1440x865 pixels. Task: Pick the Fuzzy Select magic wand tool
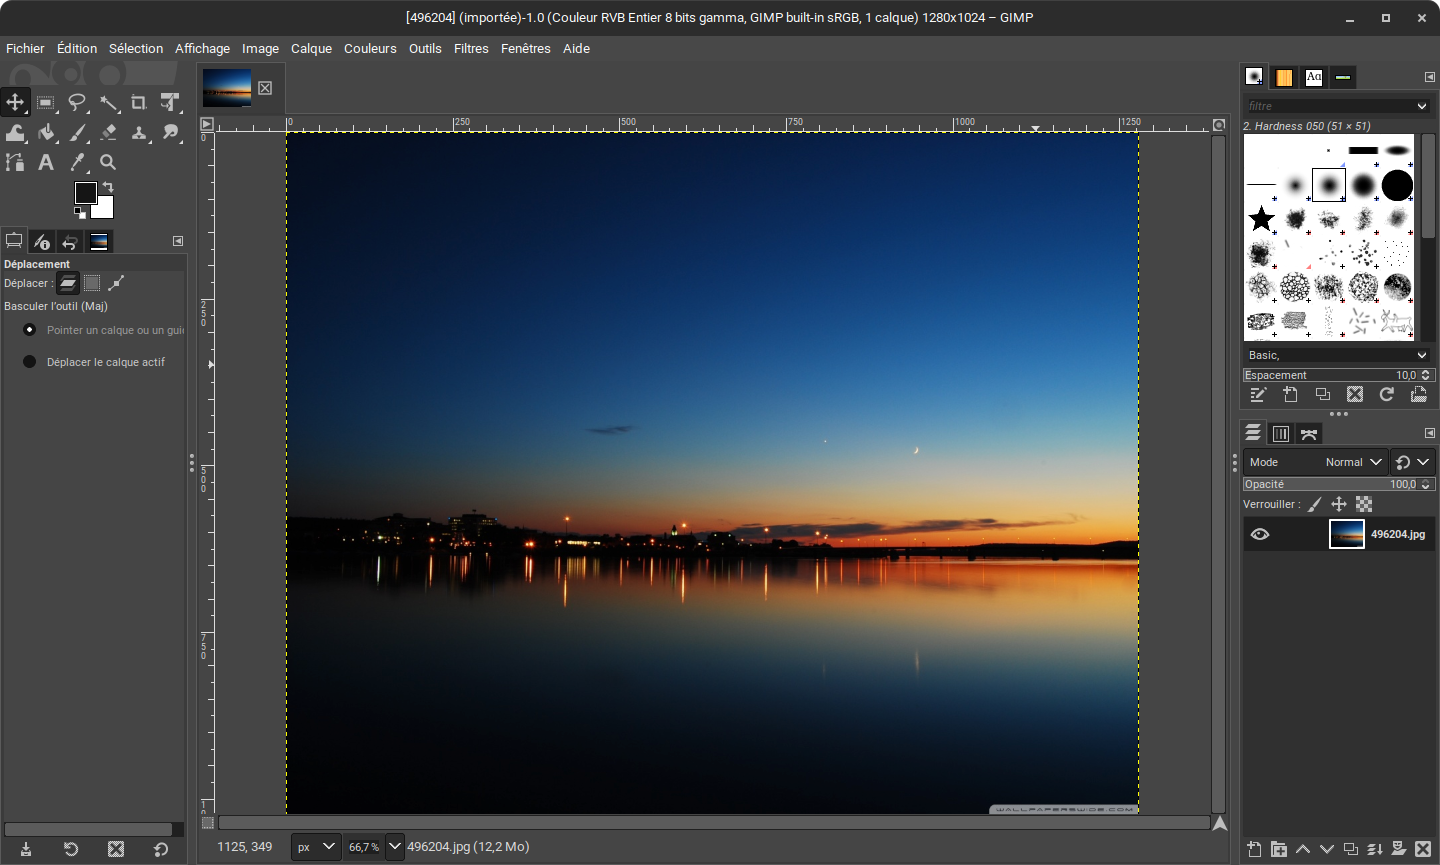coord(109,102)
